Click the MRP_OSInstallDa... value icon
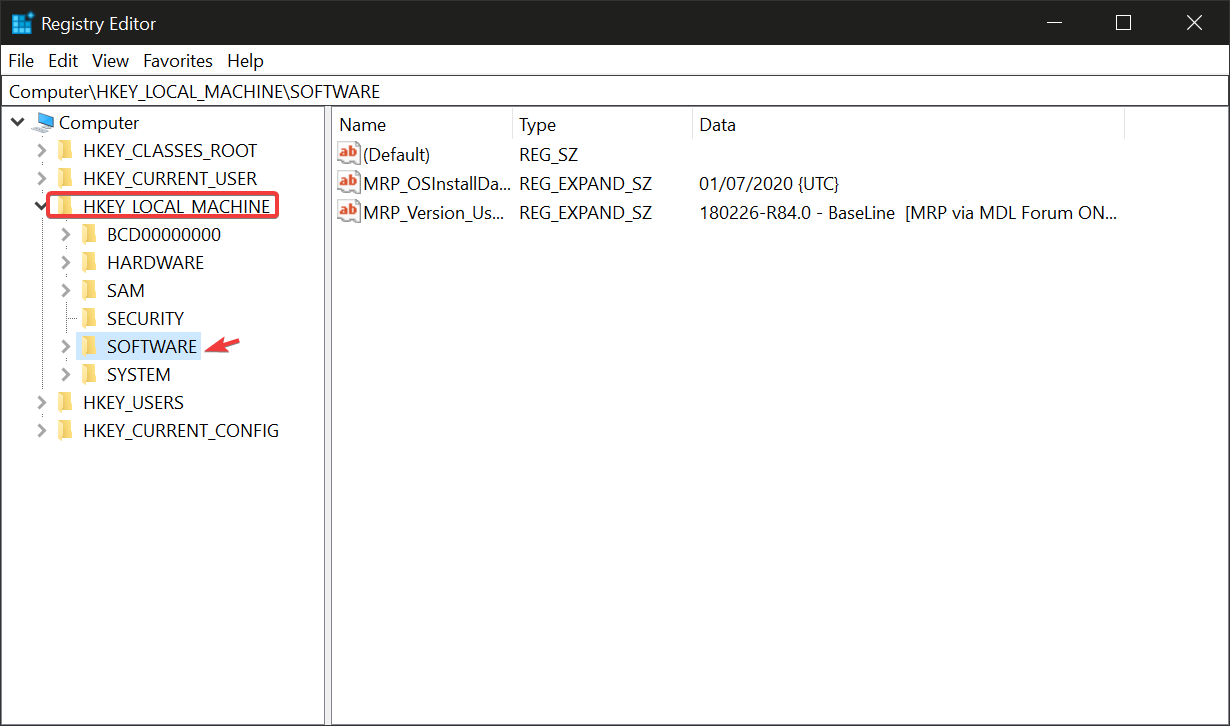1230x726 pixels. click(349, 183)
